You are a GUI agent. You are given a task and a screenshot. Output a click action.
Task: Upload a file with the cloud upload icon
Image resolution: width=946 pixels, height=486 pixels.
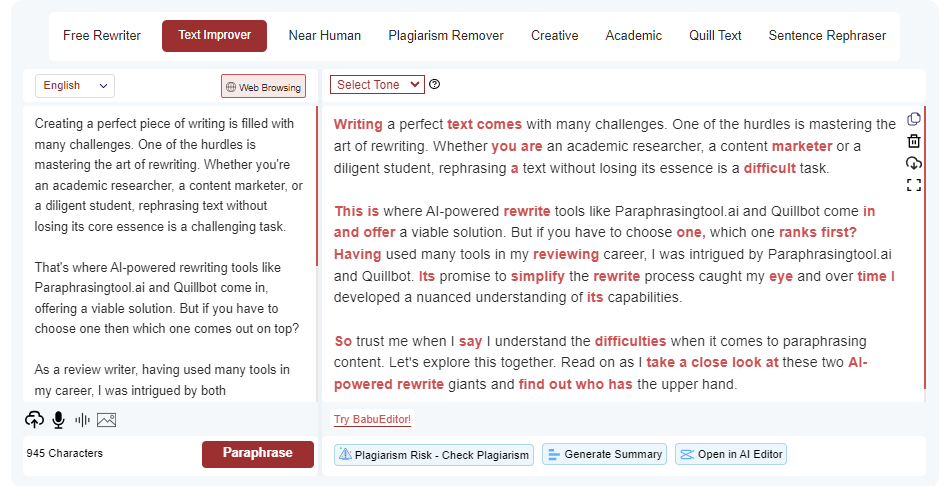(x=34, y=420)
